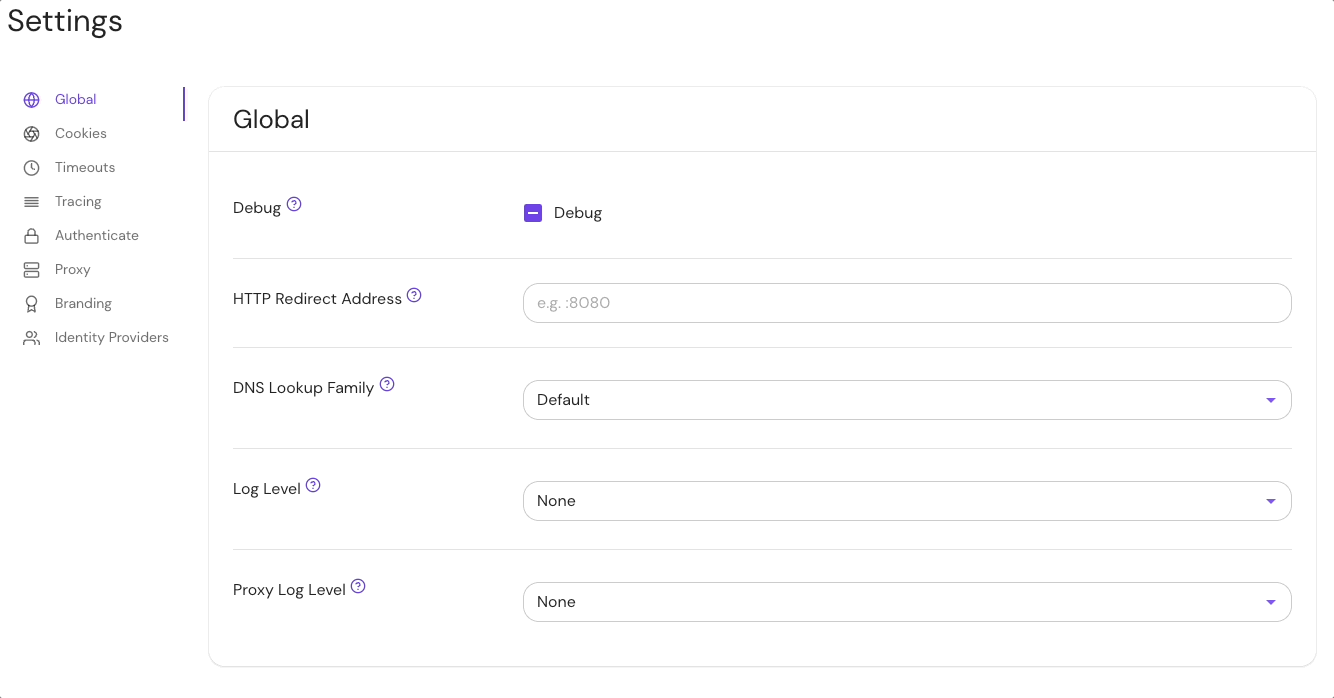1334x698 pixels.
Task: Show help tooltip for Log Level
Action: pos(313,485)
